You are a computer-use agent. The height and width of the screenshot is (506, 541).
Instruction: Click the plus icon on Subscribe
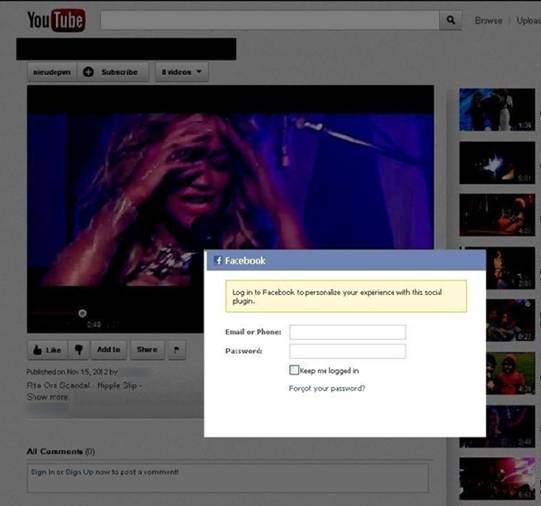pos(89,72)
